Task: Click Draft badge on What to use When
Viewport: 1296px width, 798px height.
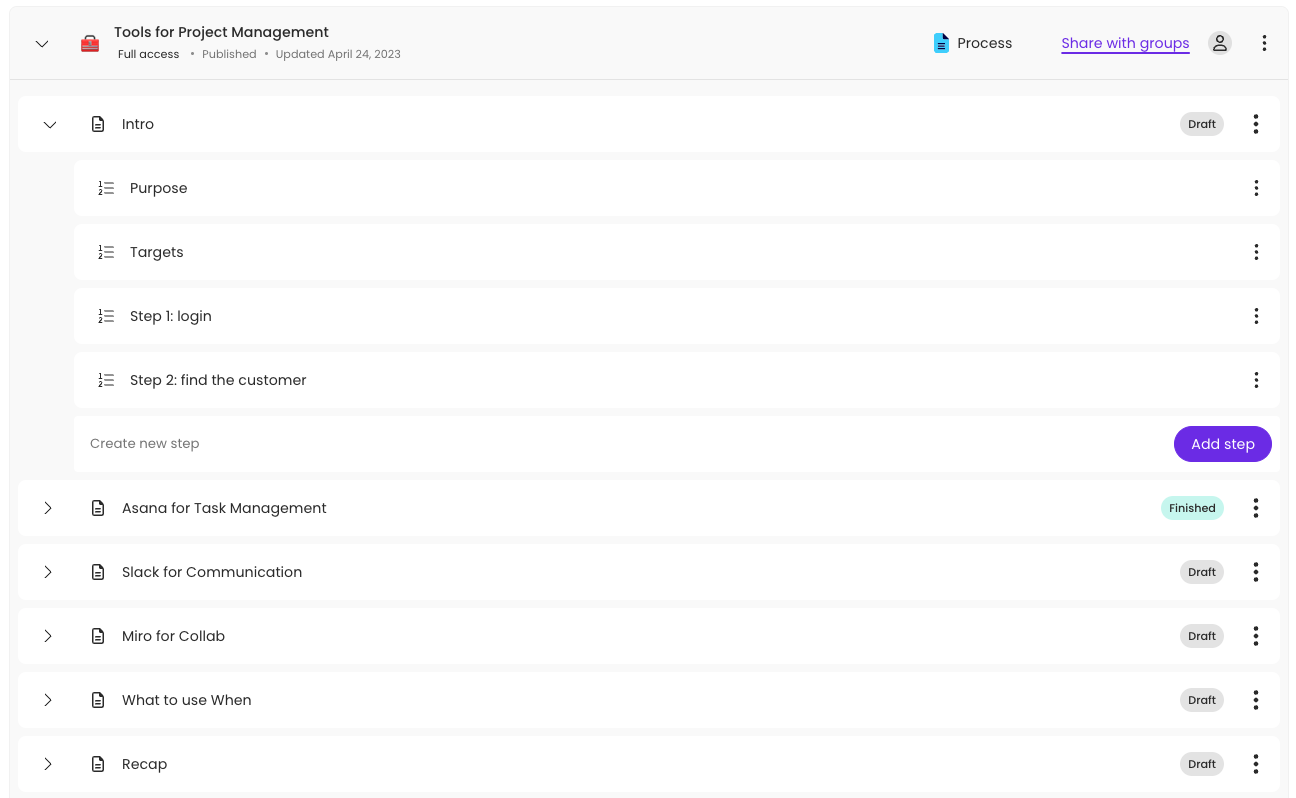Action: tap(1201, 700)
